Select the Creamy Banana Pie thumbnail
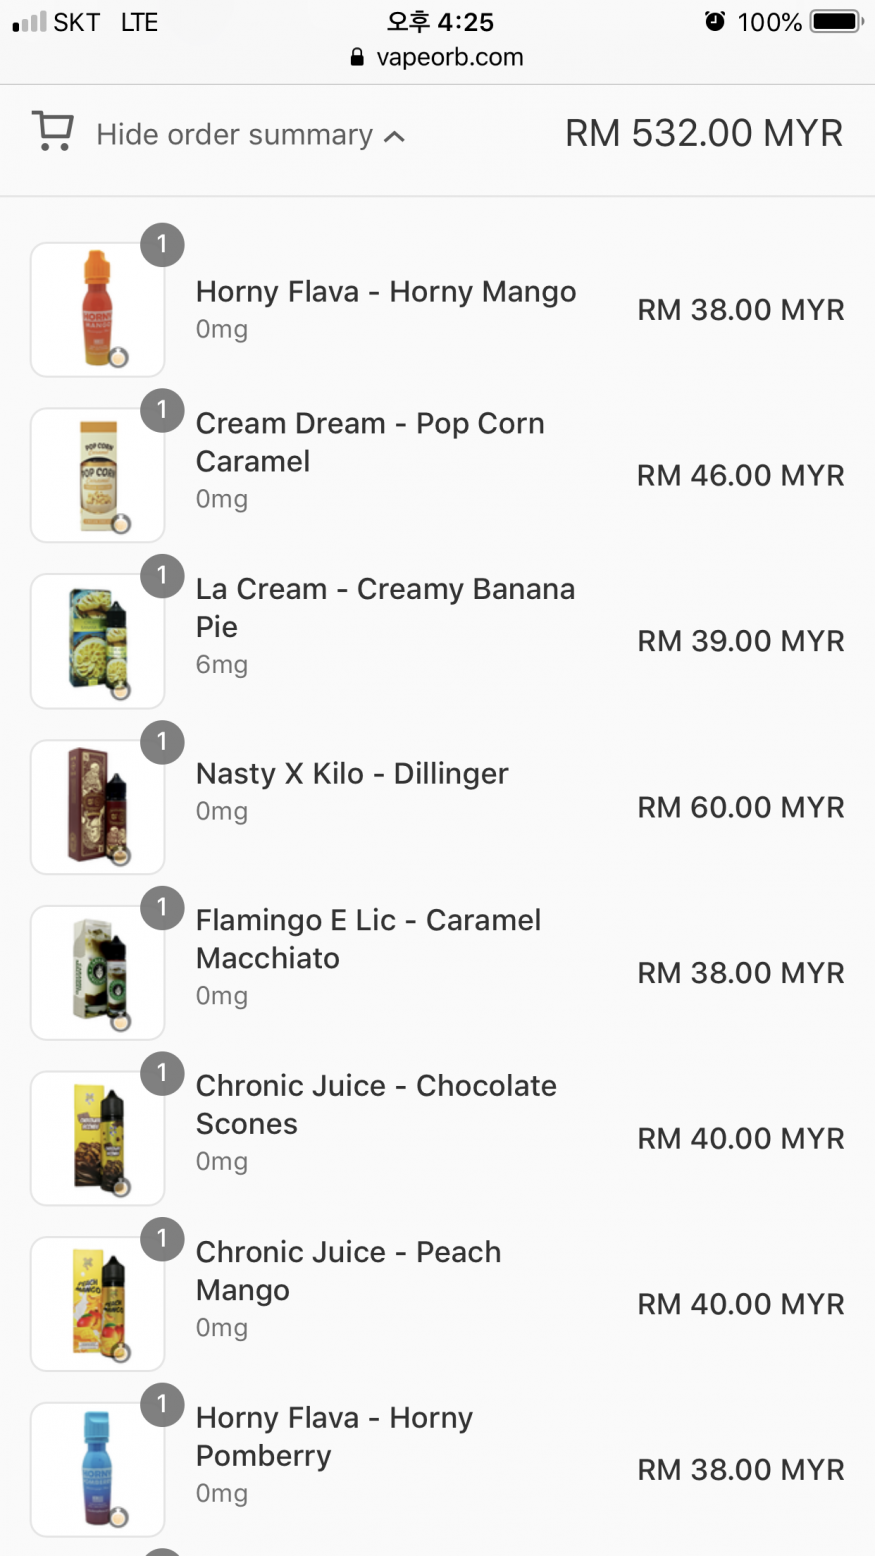This screenshot has width=875, height=1556. click(97, 641)
